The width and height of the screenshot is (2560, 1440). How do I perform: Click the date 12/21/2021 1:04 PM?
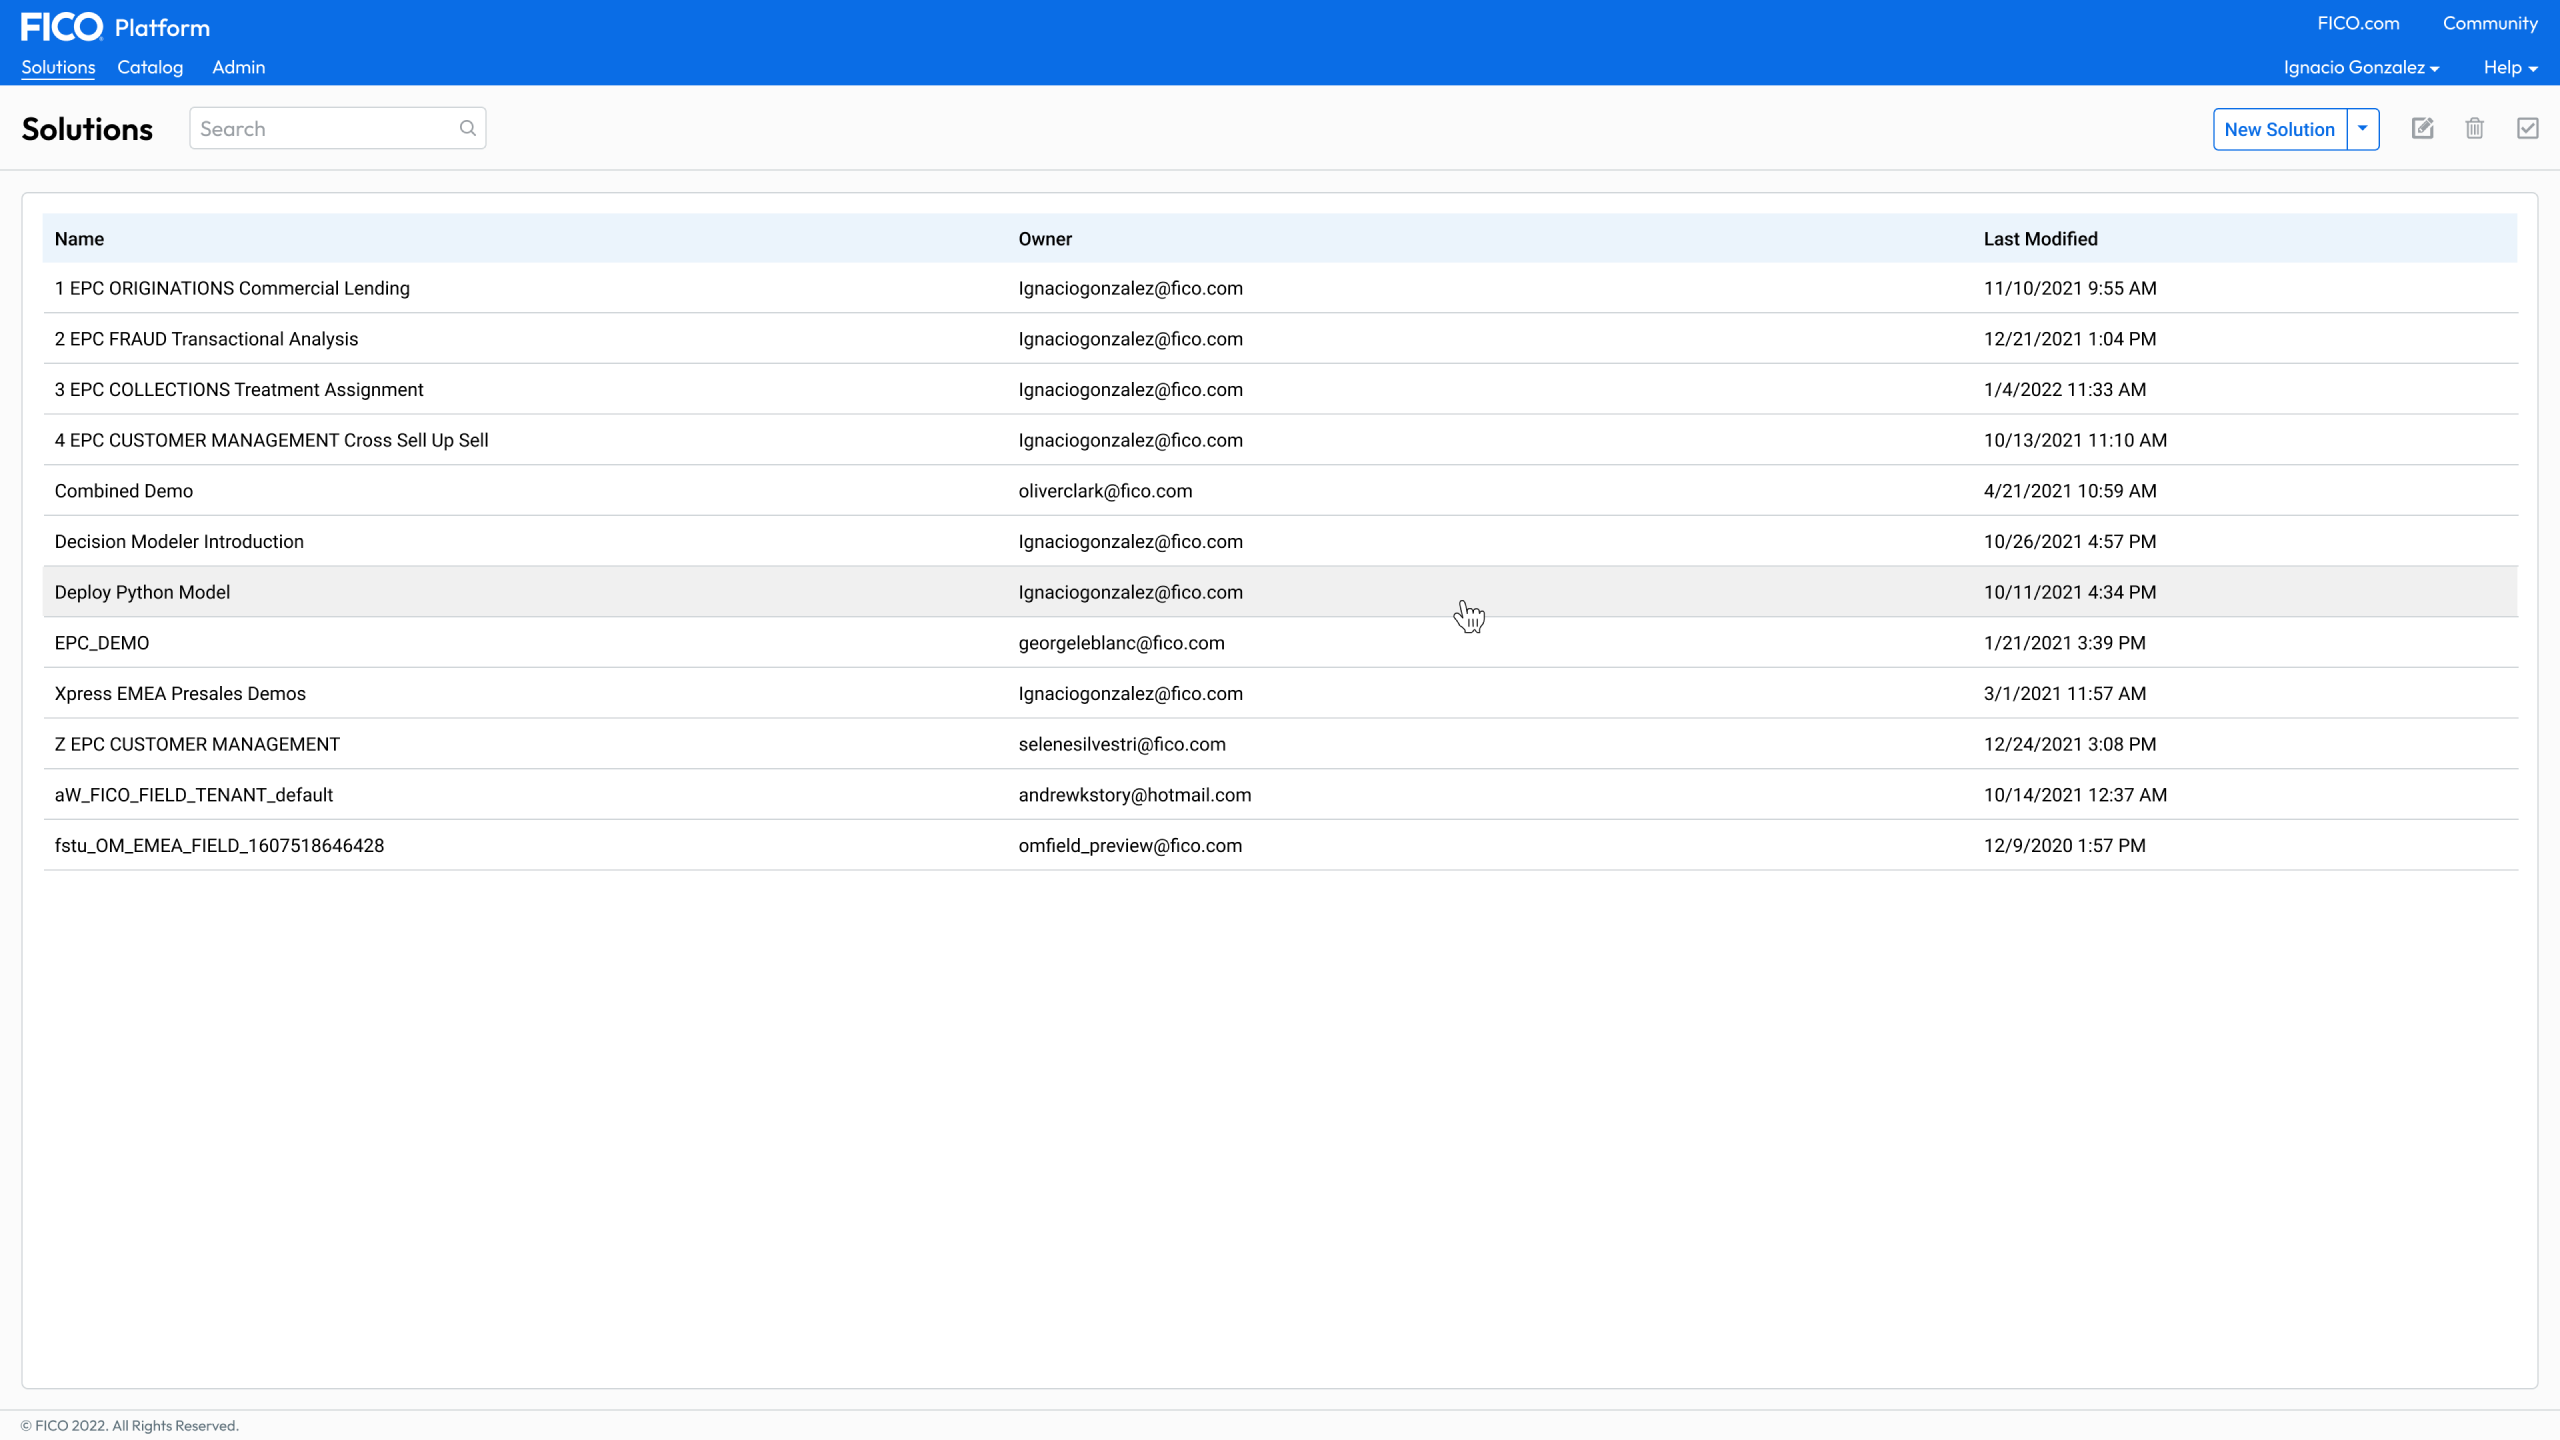[x=2070, y=339]
